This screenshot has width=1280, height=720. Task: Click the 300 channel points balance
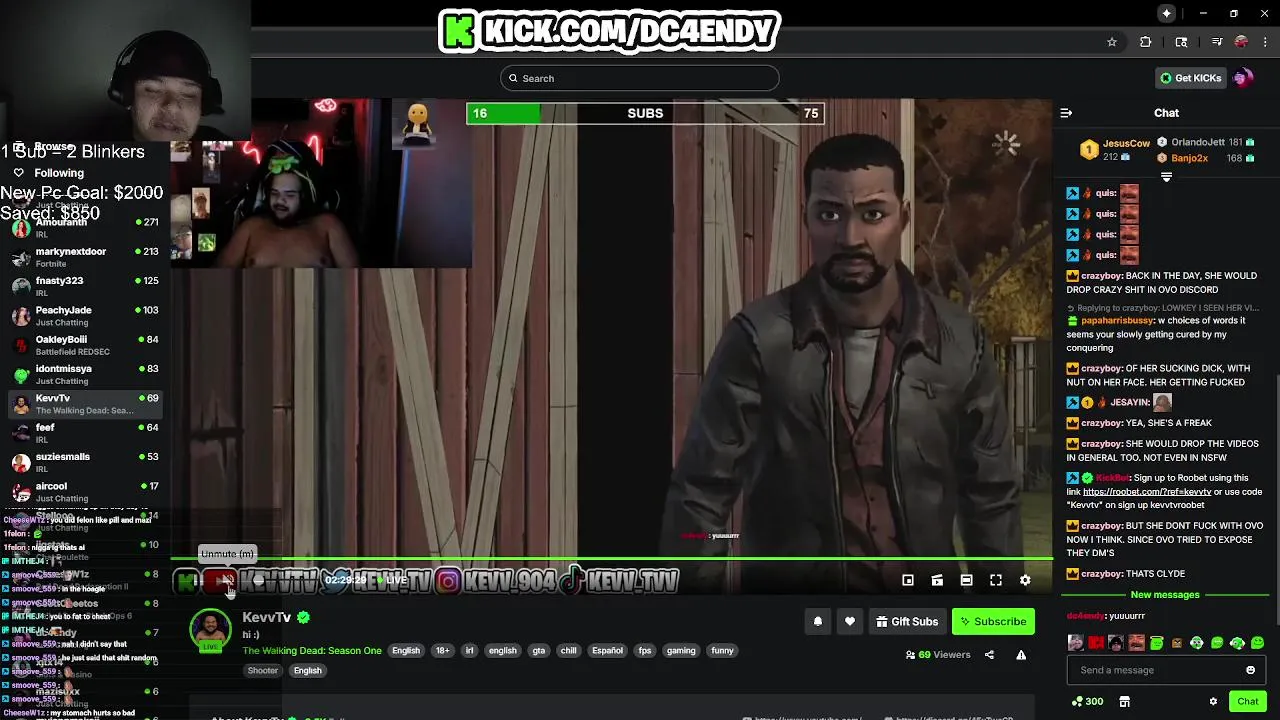pyautogui.click(x=1087, y=702)
